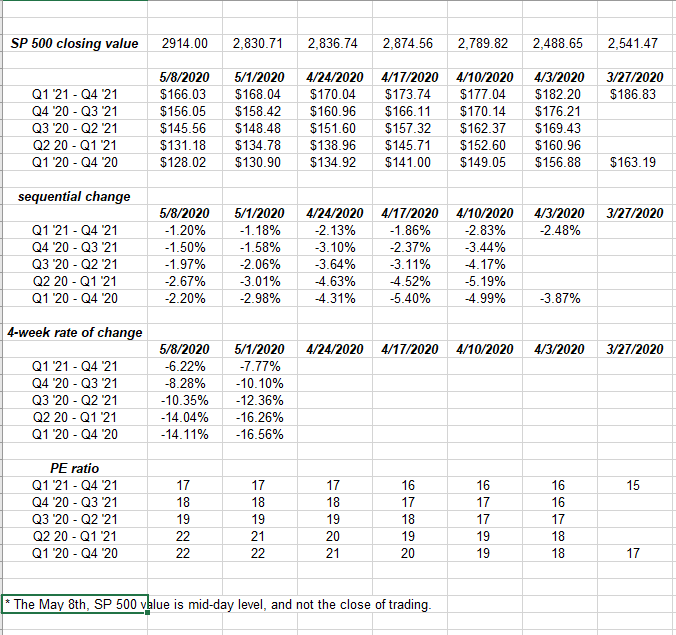
Task: Select the 'PE ratio' heading cell
Action: [75, 469]
